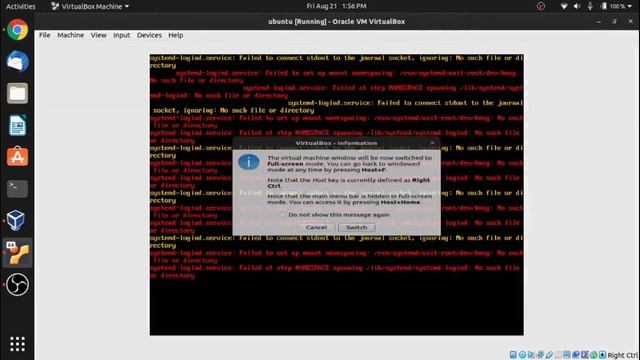Image resolution: width=640 pixels, height=360 pixels.
Task: Open VirtualBox Manager cube icon in dock
Action: coord(17,220)
